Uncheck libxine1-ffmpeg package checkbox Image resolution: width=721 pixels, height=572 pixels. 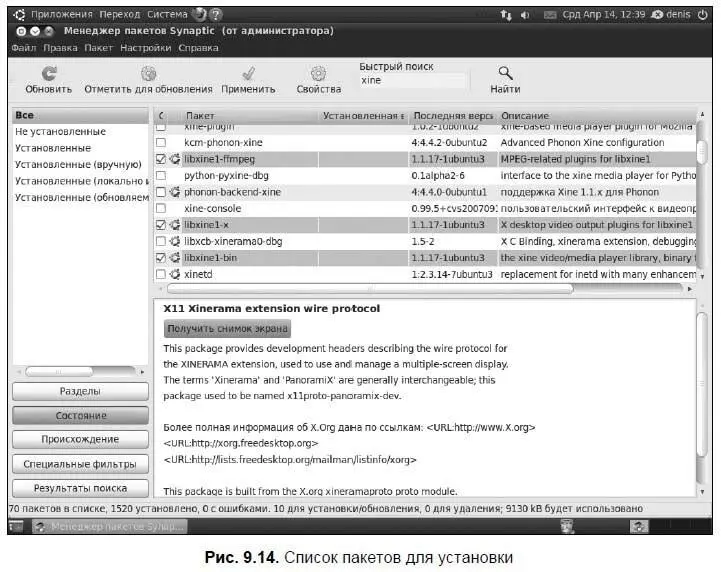[161, 159]
